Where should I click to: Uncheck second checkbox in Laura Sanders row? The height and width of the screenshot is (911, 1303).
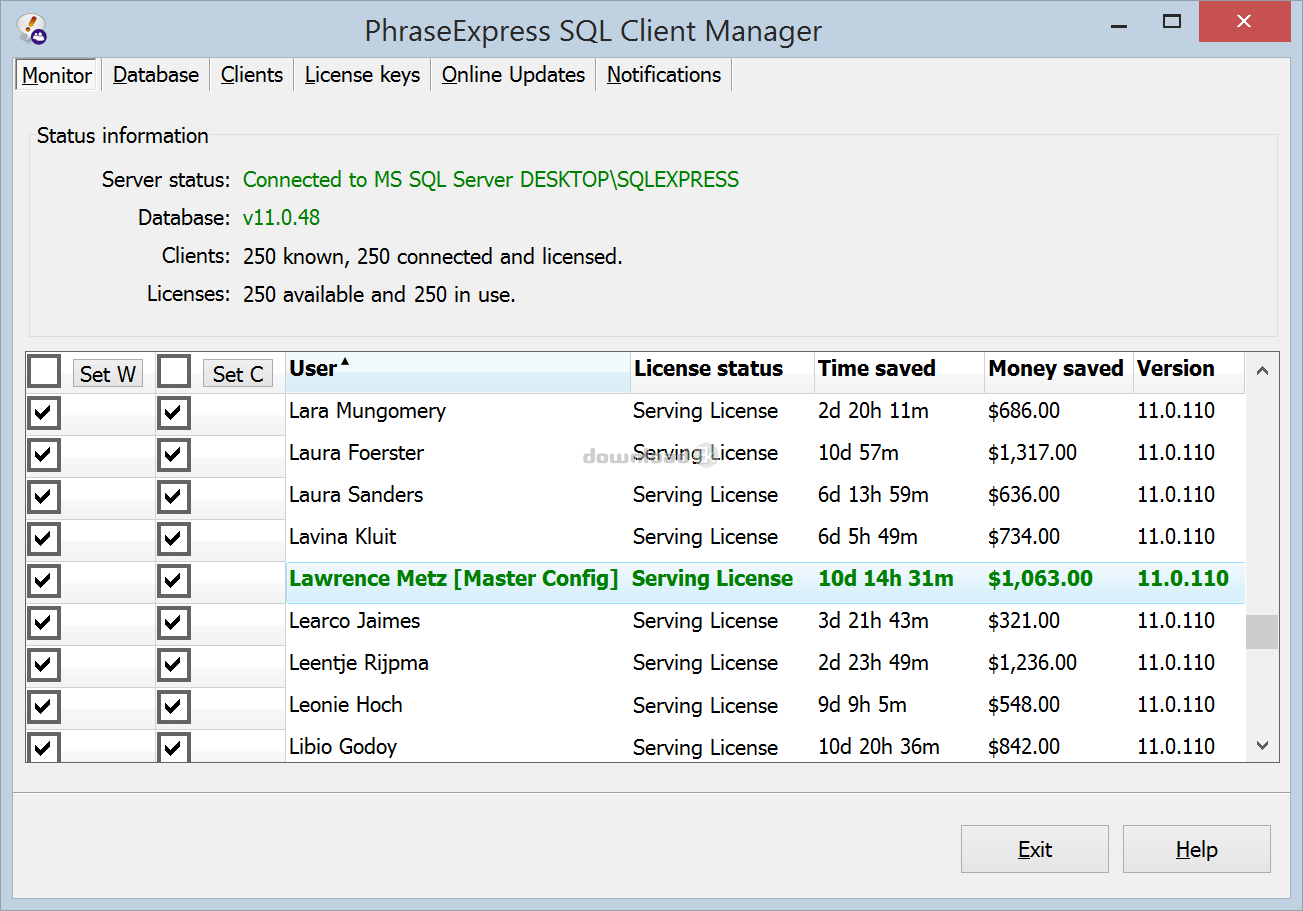point(174,497)
